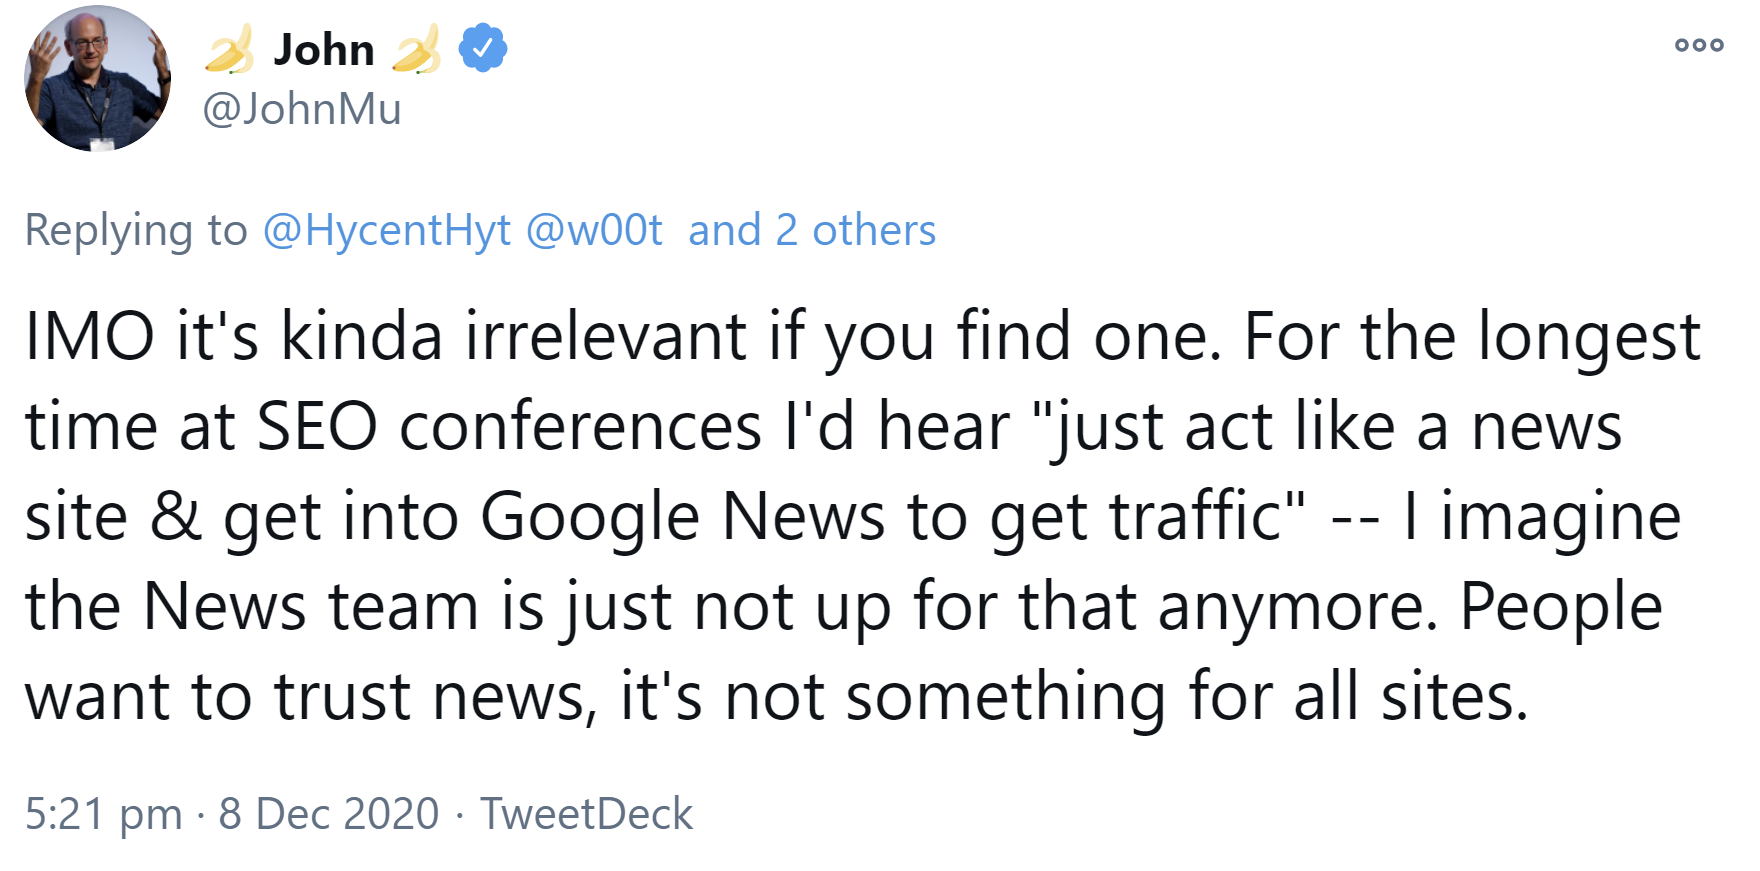
Task: Click the display name 'John'
Action: pos(322,48)
